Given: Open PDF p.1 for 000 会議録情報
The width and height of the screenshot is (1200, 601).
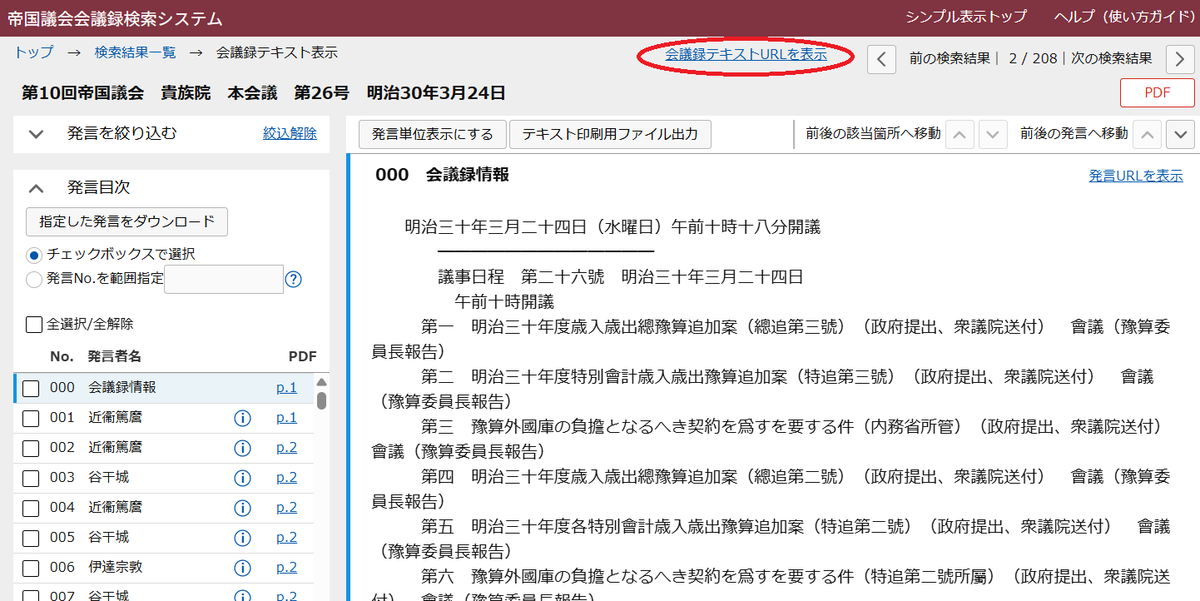Looking at the screenshot, I should pyautogui.click(x=287, y=387).
